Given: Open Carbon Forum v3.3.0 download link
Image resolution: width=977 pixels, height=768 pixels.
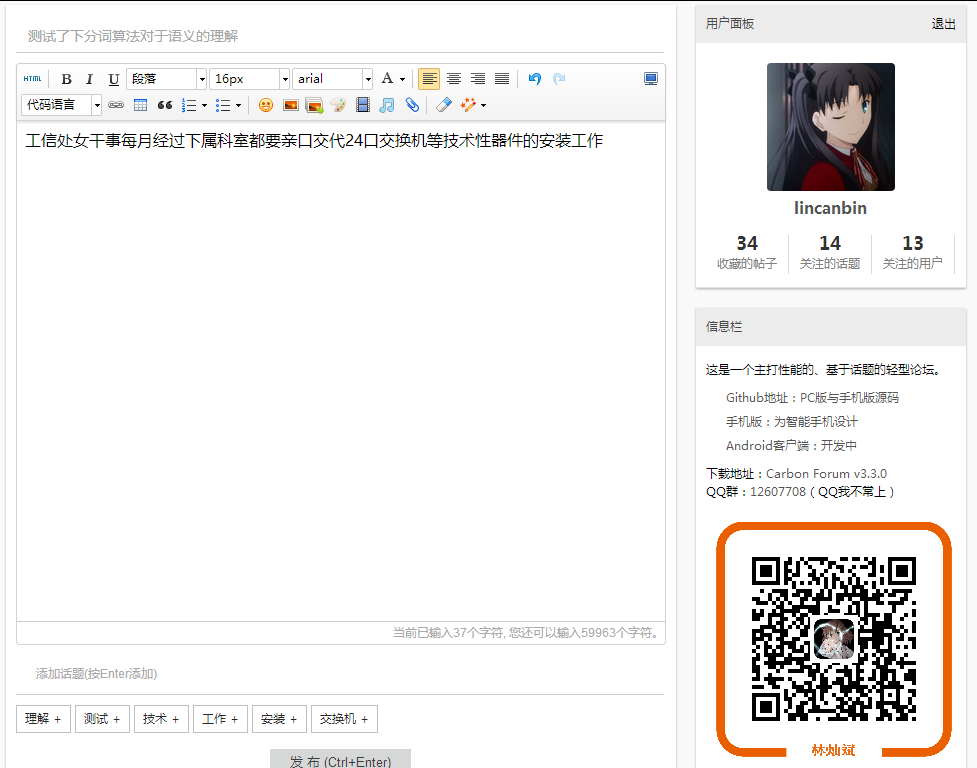Looking at the screenshot, I should [x=826, y=474].
